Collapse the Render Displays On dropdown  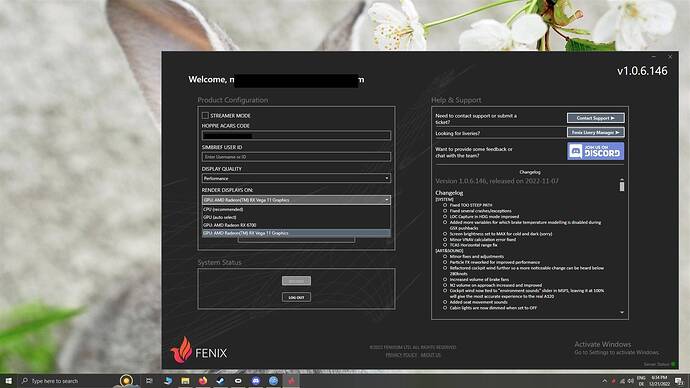296,200
